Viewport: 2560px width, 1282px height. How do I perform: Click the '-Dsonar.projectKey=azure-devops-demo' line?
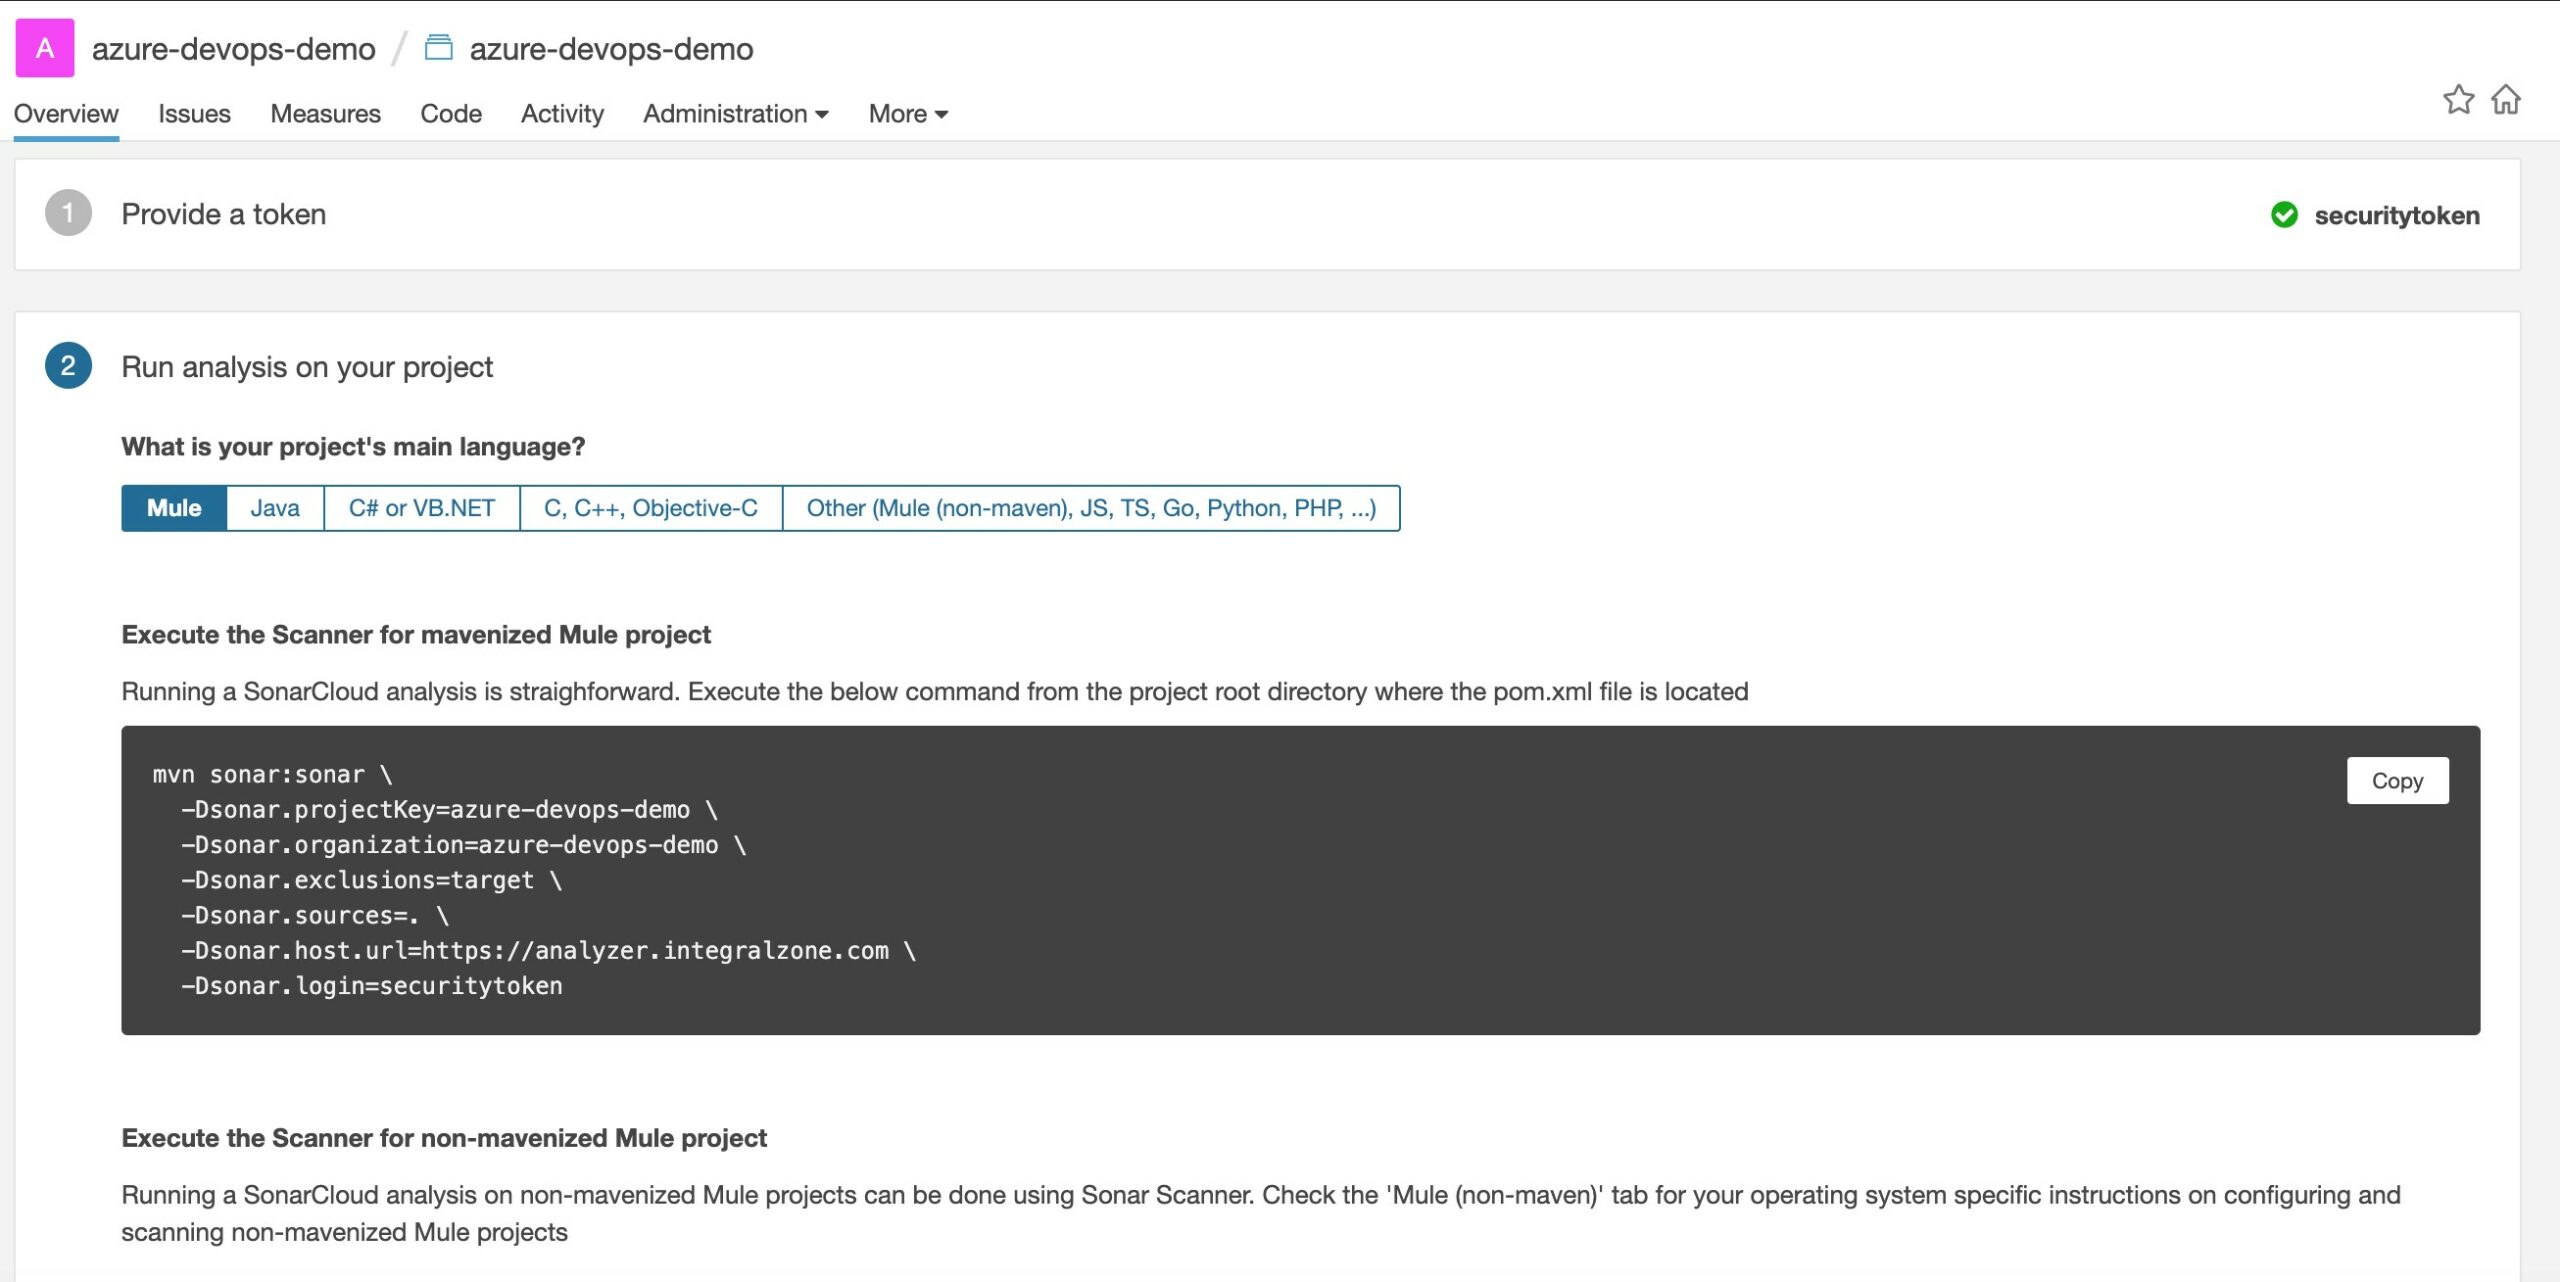click(449, 810)
